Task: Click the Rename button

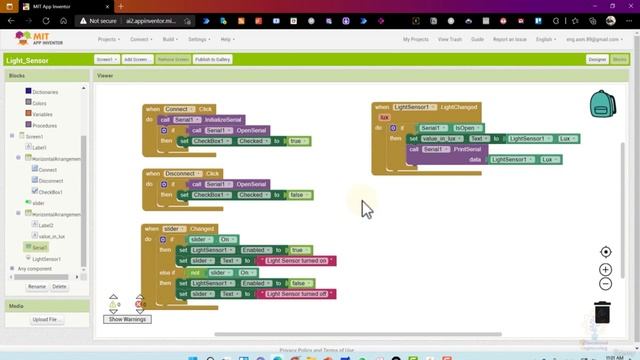Action: point(37,287)
